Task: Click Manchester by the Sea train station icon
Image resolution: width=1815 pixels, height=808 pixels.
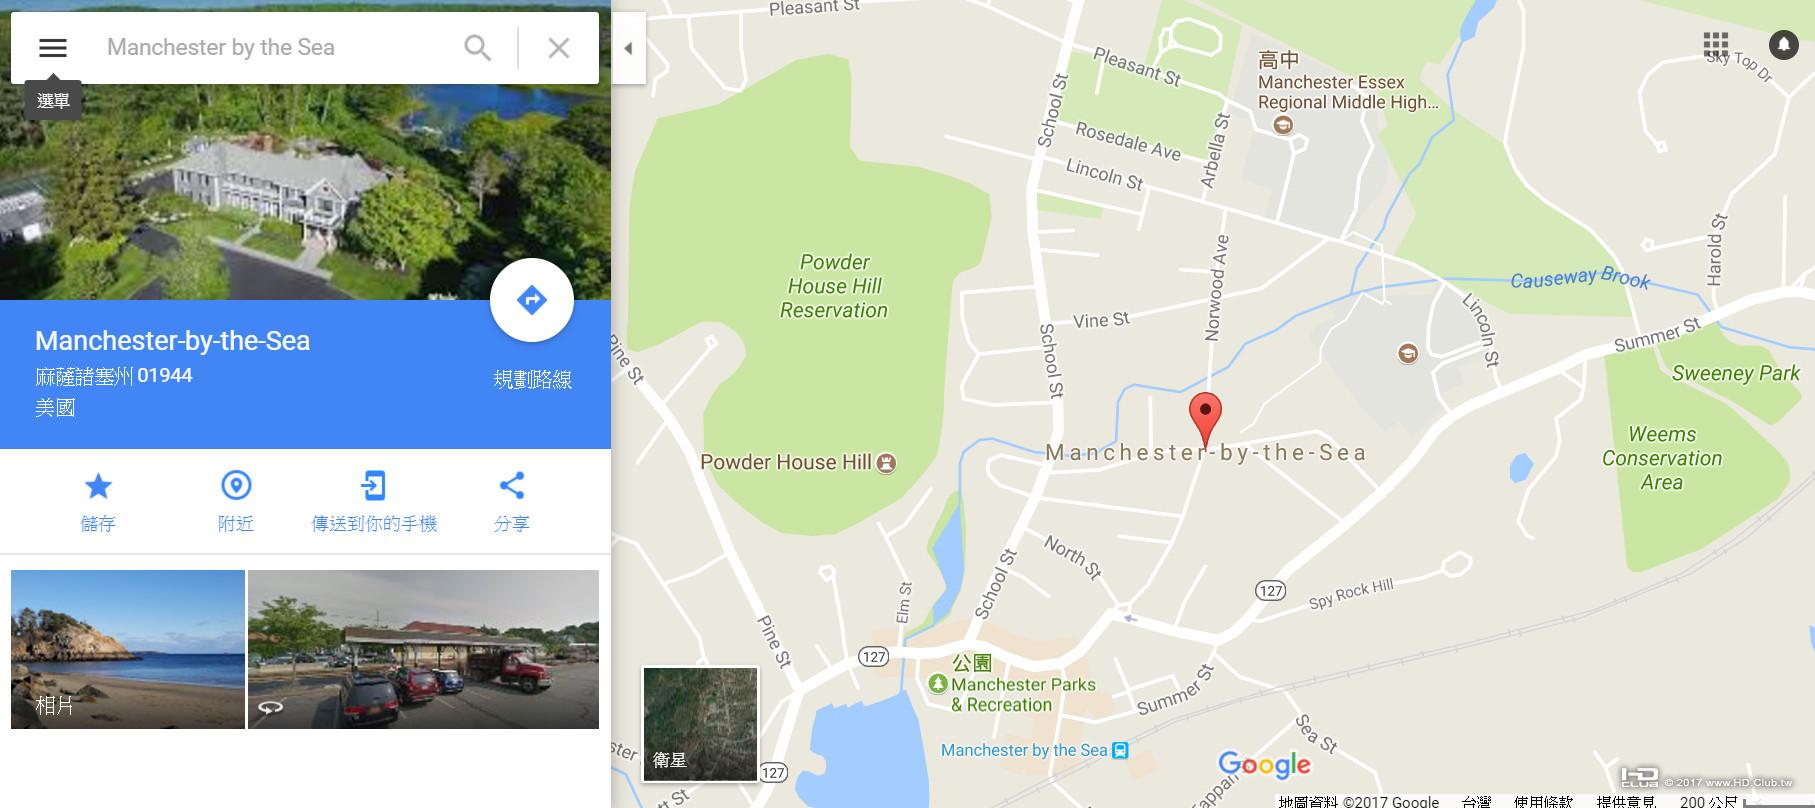Action: point(1121,750)
